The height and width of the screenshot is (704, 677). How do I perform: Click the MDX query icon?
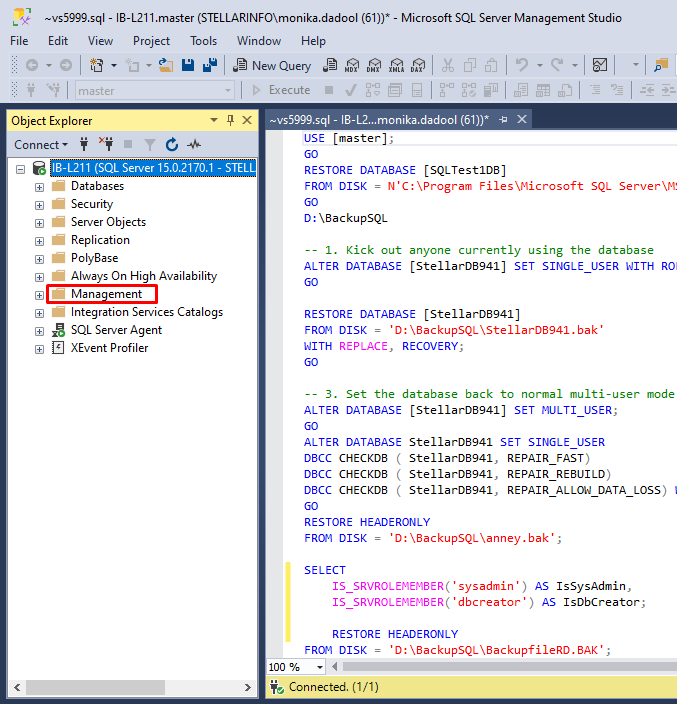point(352,66)
